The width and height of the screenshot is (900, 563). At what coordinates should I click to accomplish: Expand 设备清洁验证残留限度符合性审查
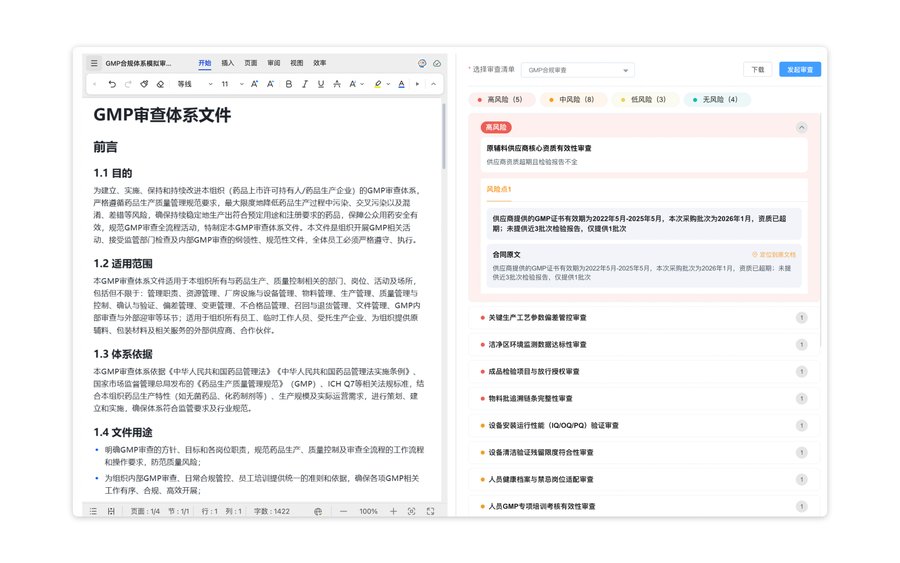(x=643, y=452)
